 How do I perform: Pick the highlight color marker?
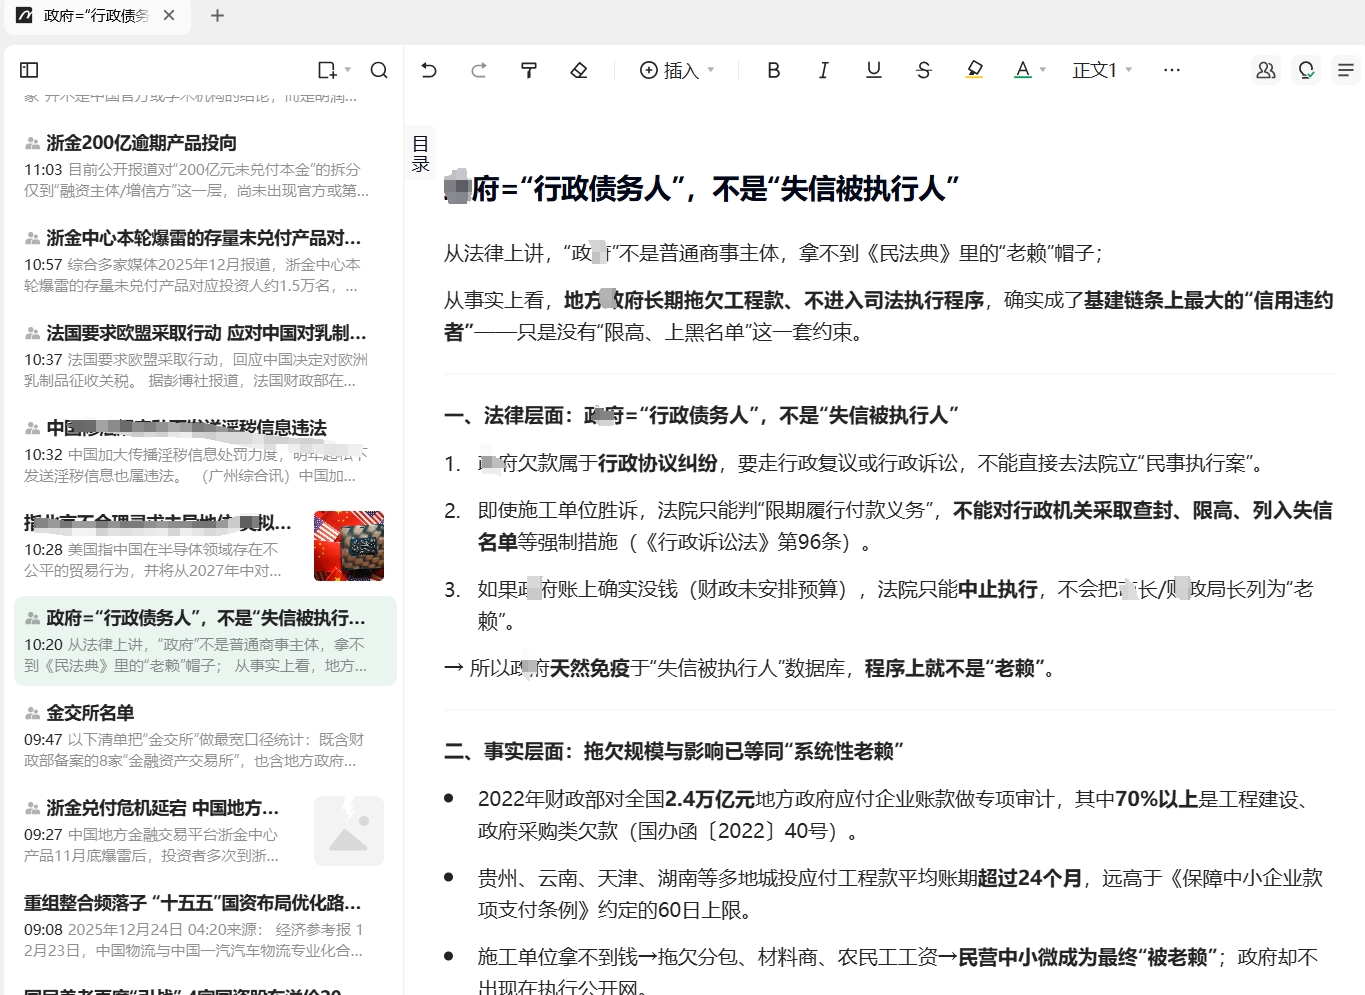tap(974, 70)
